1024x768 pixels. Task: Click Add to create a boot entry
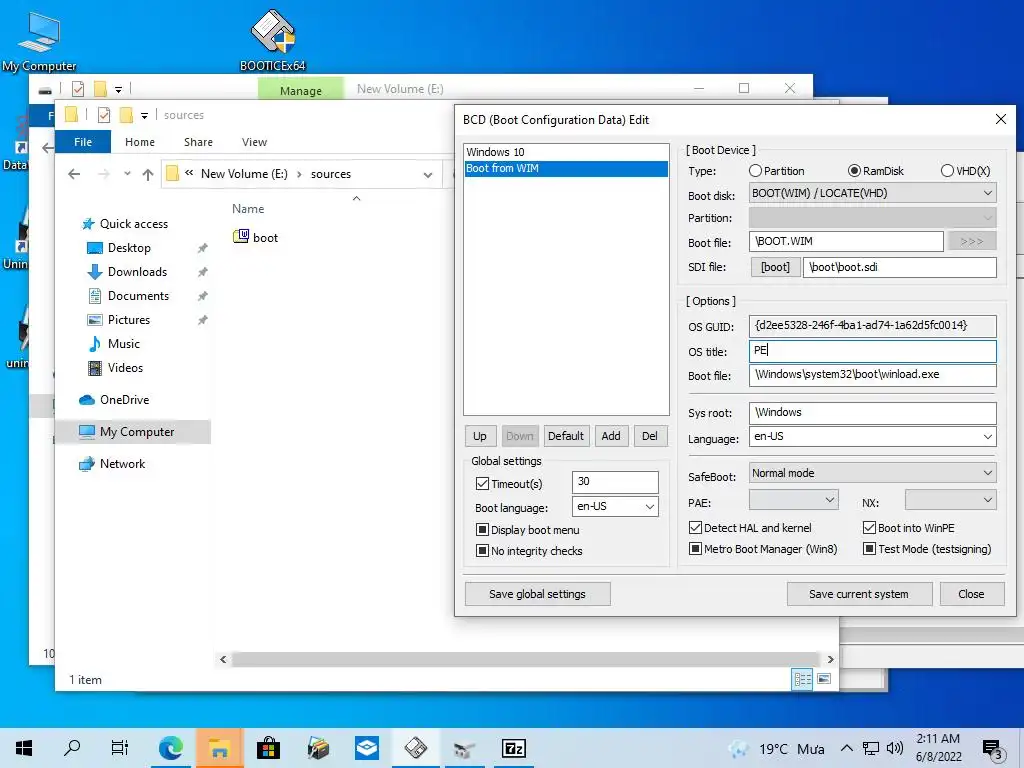point(611,436)
